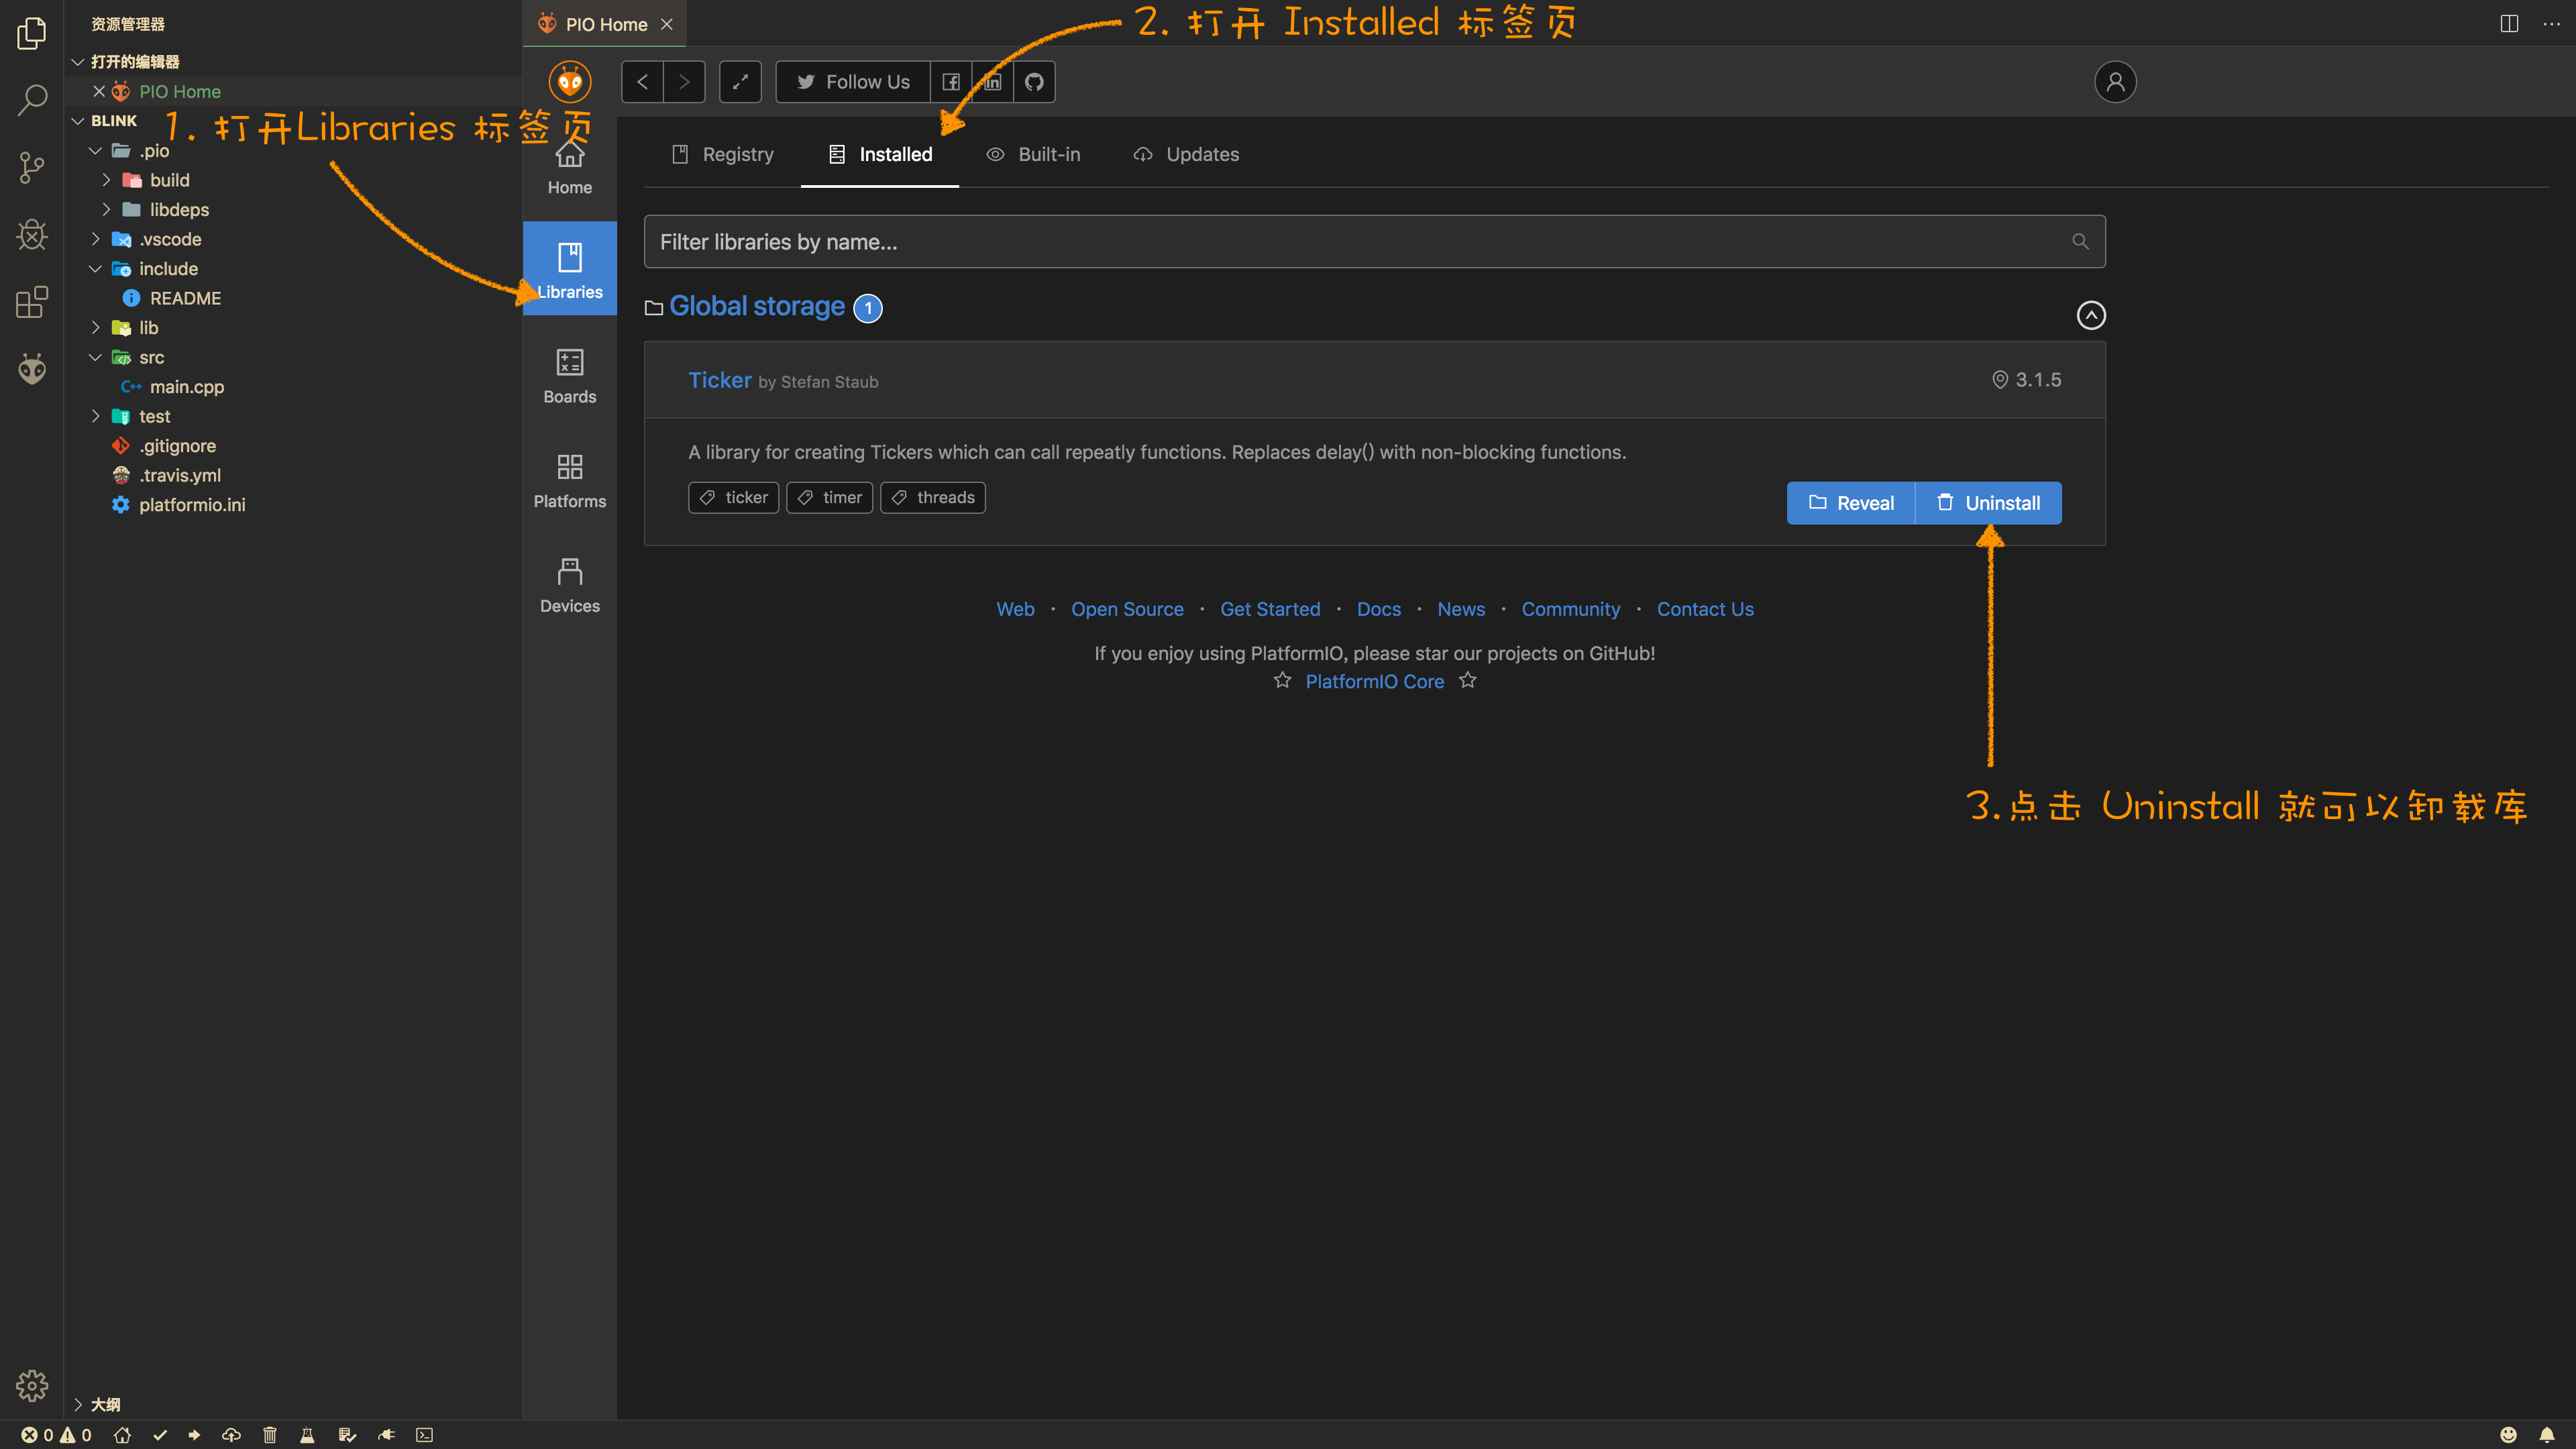
Task: Collapse the include folder in explorer
Action: click(x=96, y=268)
